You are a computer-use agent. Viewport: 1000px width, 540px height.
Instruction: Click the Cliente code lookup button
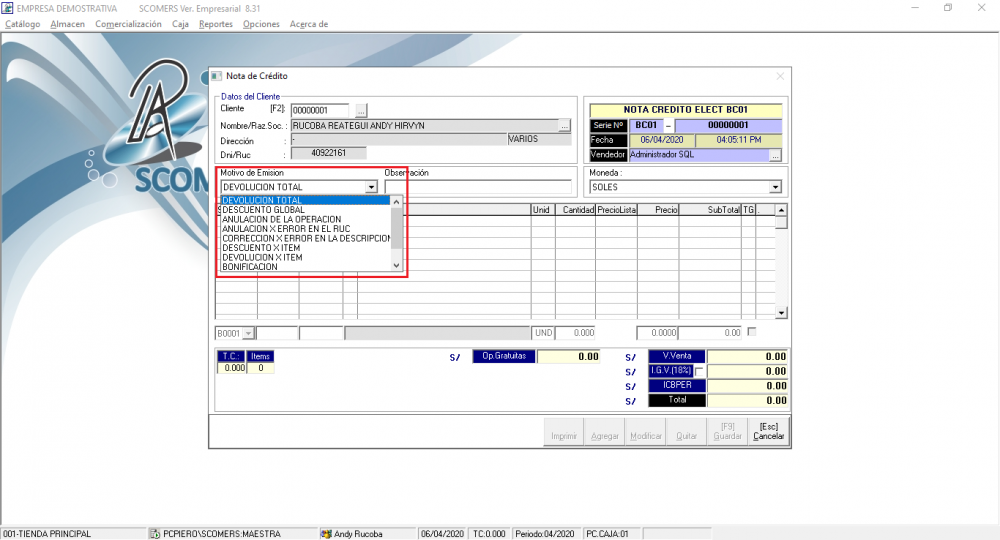click(361, 110)
